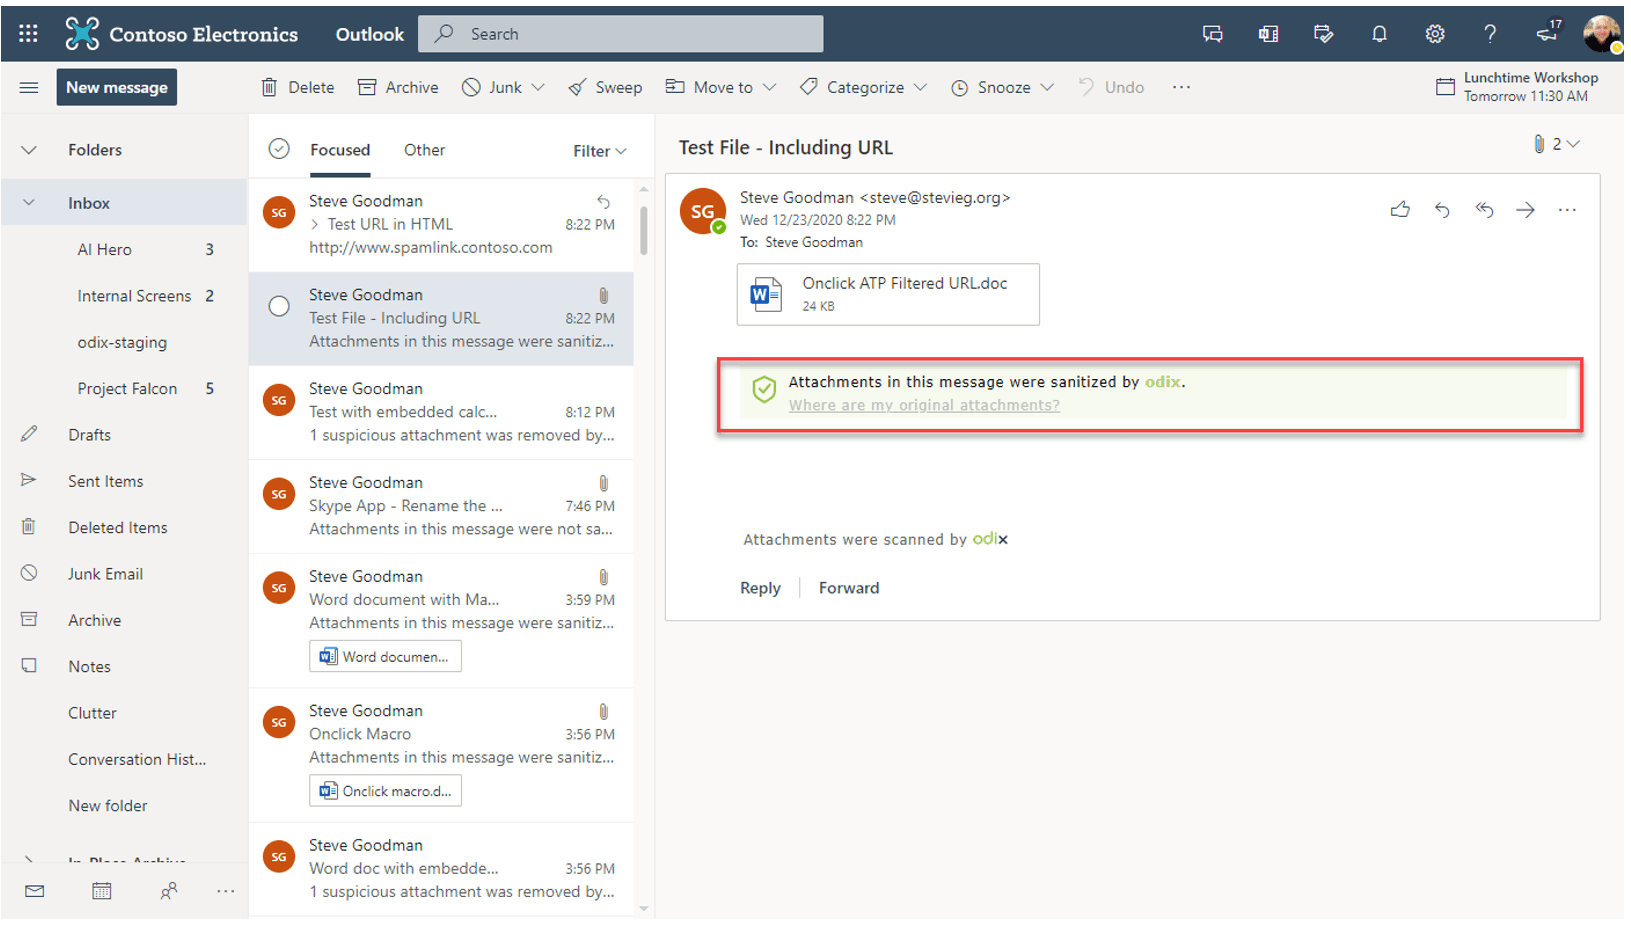Open the Outlook add-in icon in header
The width and height of the screenshot is (1631, 929).
[x=1268, y=34]
